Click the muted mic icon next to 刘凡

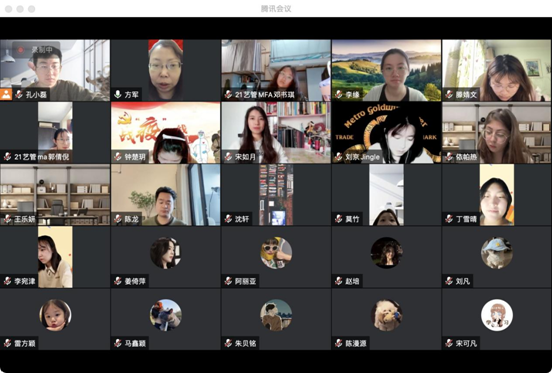449,281
